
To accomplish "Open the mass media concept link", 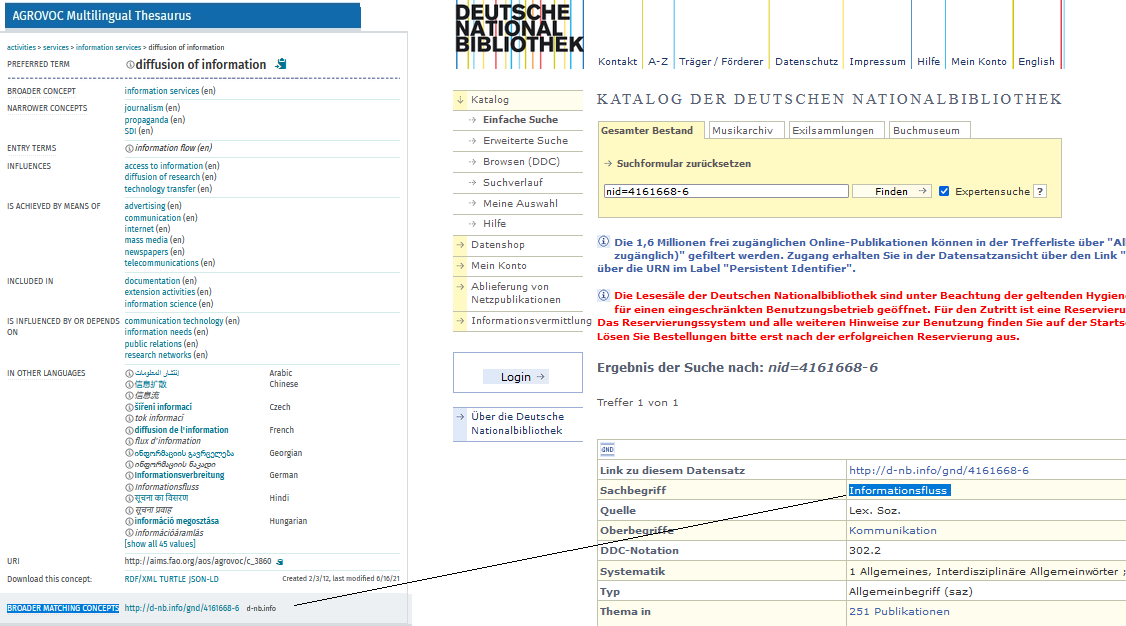I will [146, 240].
